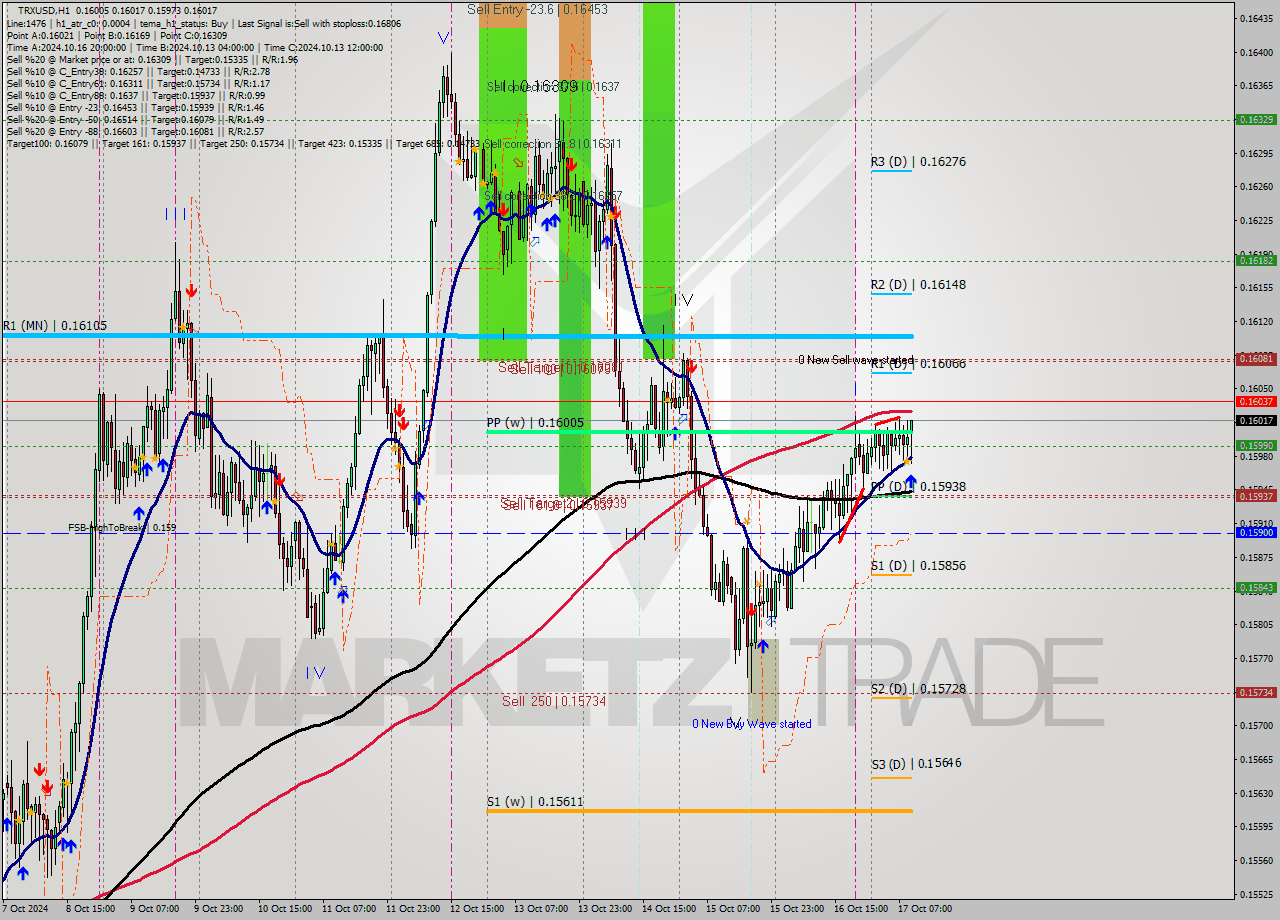This screenshot has height=920, width=1280.
Task: Click the 16 Oct 15:00 time label
Action: [861, 909]
